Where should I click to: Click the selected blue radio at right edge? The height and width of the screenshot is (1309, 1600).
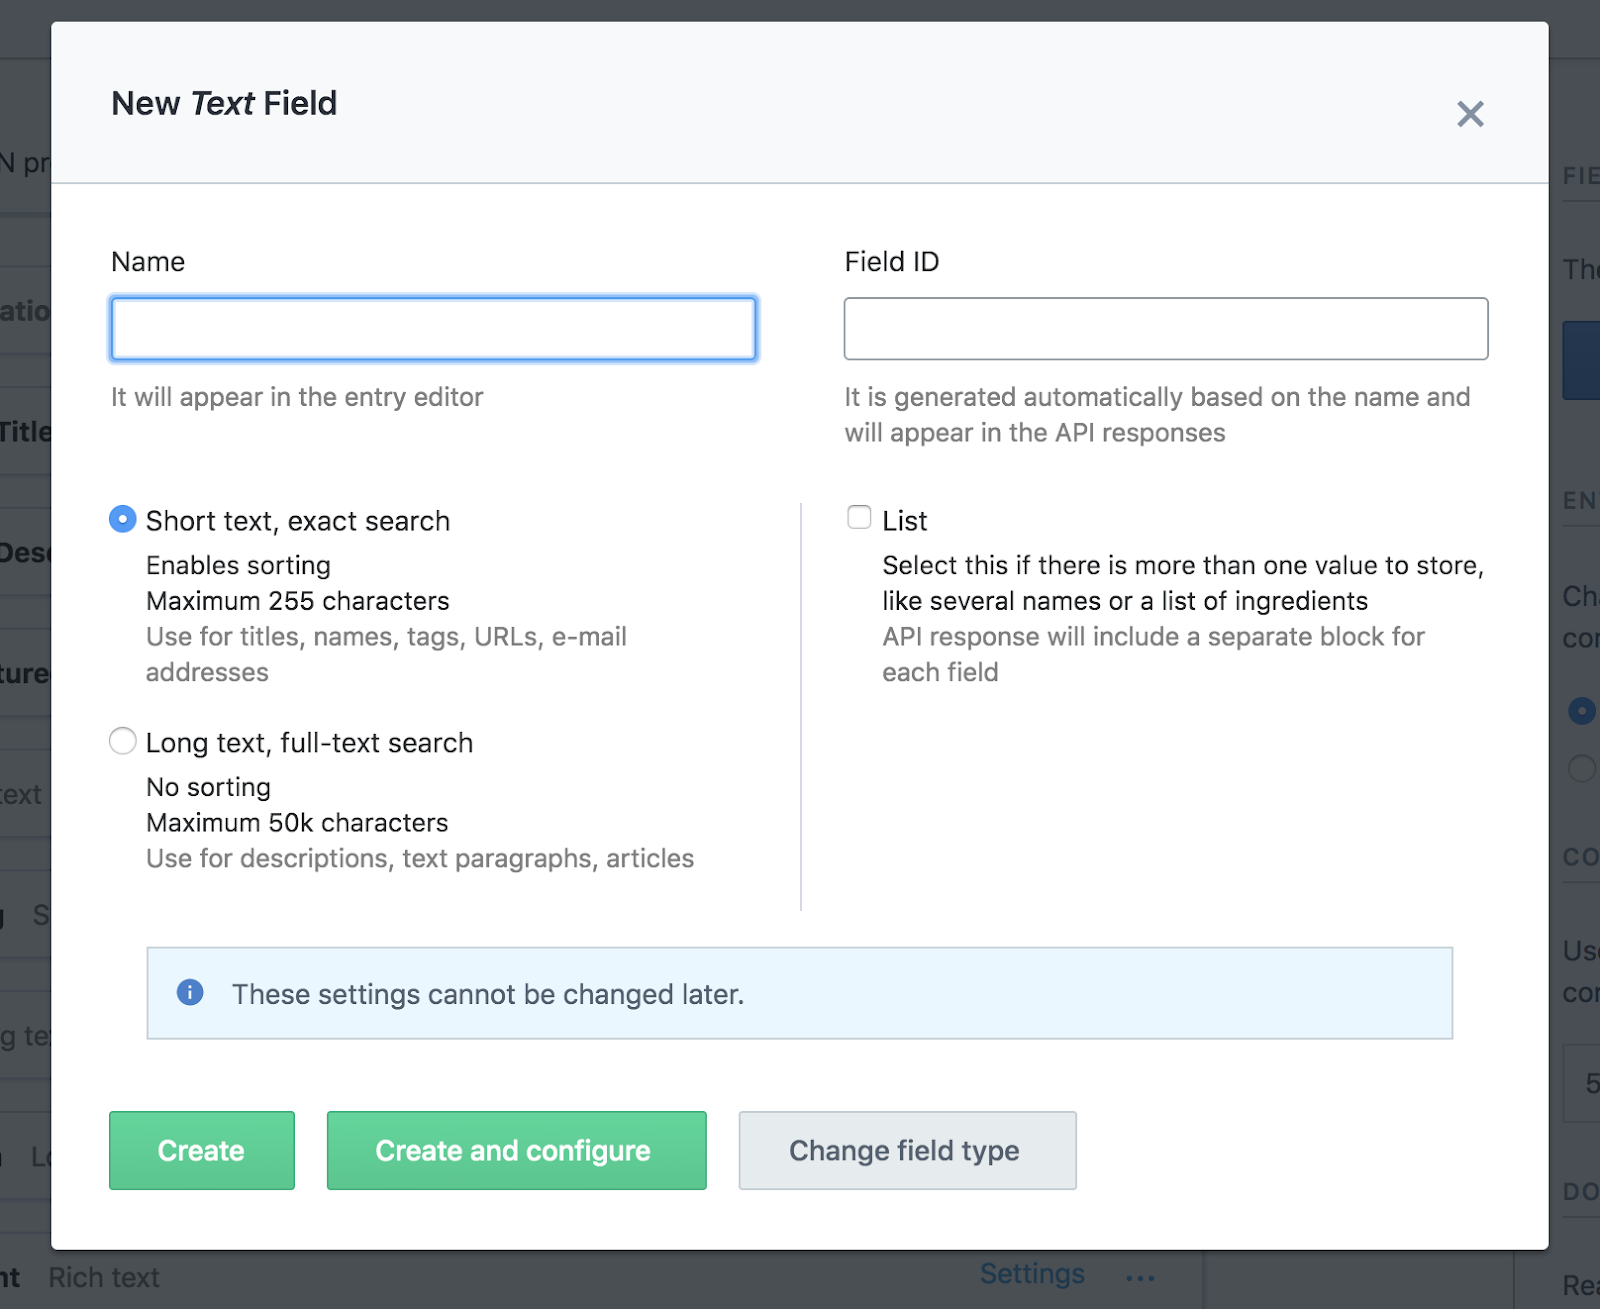1582,711
